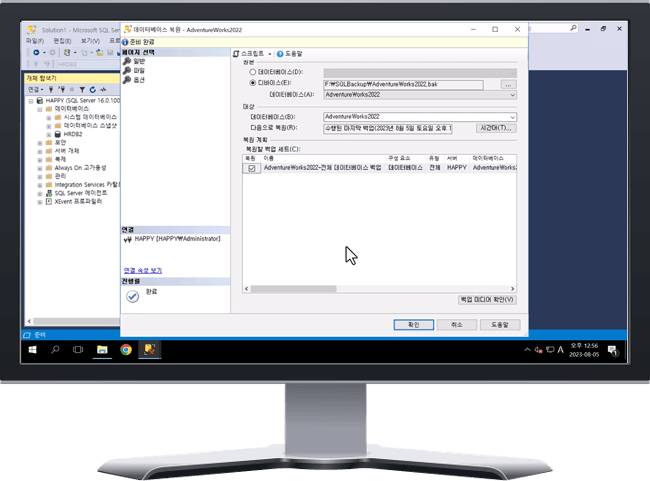Click the device path field F:\SQLBackup\AdventureWorks2022.bak
This screenshot has width=650, height=481.
pyautogui.click(x=403, y=85)
